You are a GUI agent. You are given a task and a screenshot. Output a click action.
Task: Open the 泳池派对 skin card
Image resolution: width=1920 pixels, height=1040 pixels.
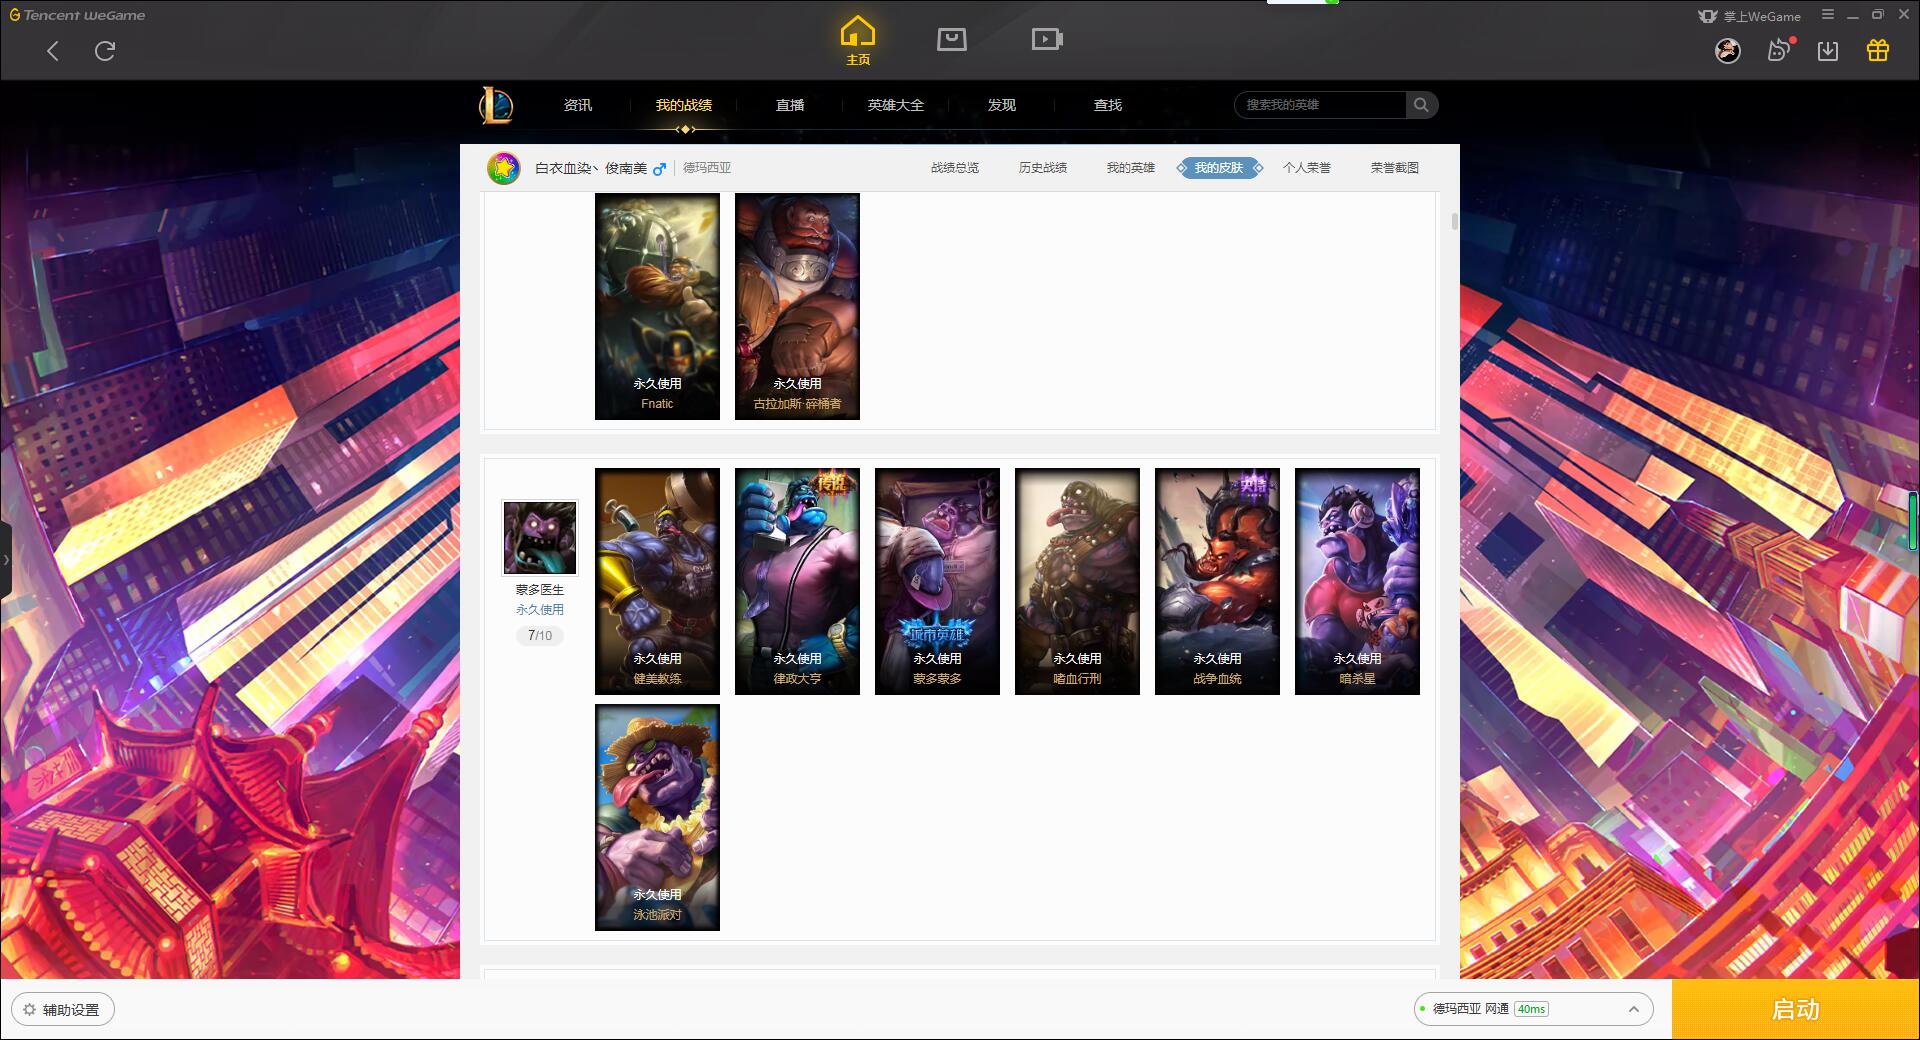tap(657, 817)
